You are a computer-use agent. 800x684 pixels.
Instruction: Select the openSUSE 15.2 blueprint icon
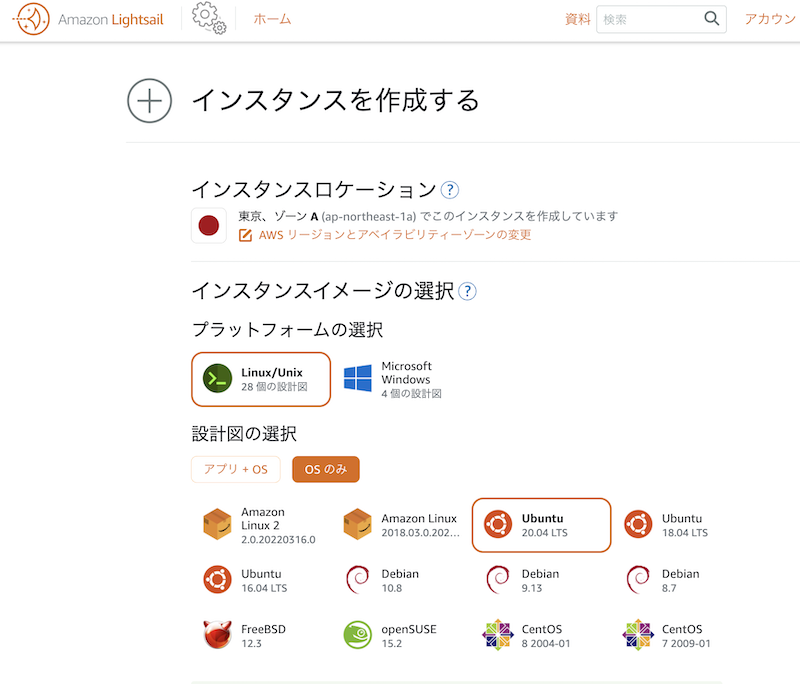tap(358, 635)
